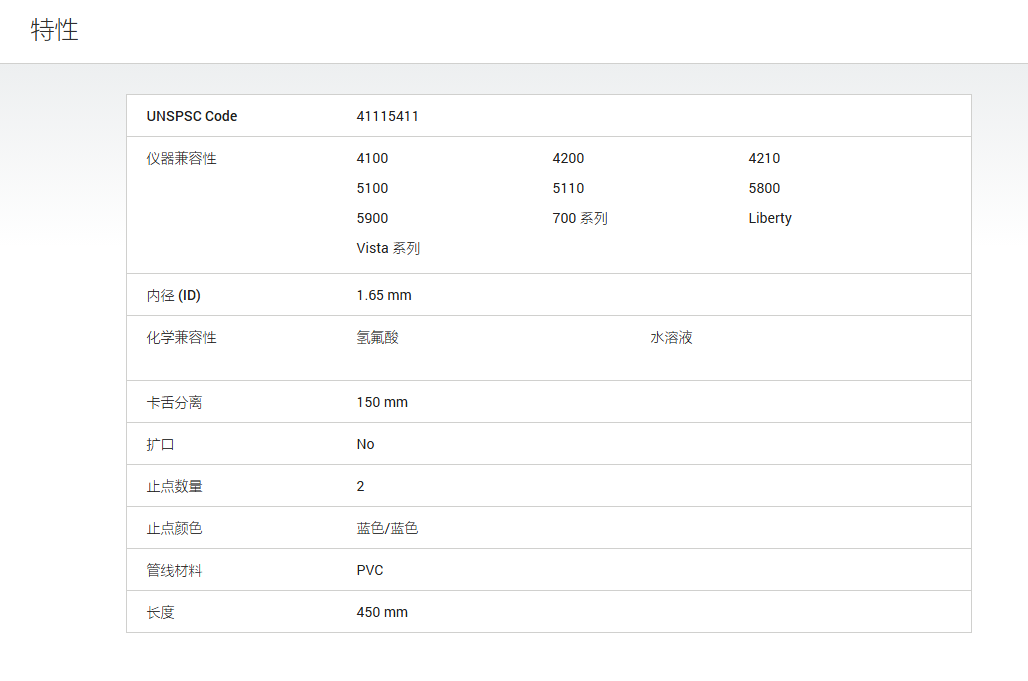Select instrument model 4210
The image size is (1028, 681).
(x=764, y=158)
